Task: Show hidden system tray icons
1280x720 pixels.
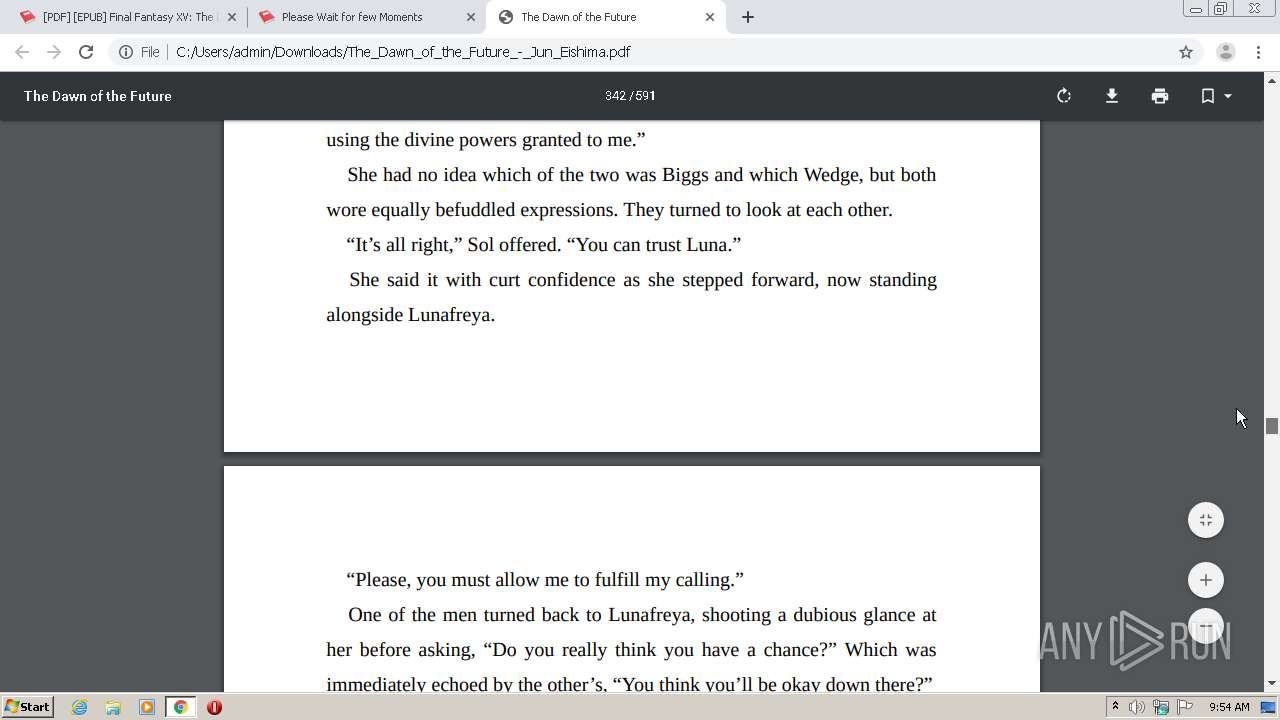Action: (1115, 707)
